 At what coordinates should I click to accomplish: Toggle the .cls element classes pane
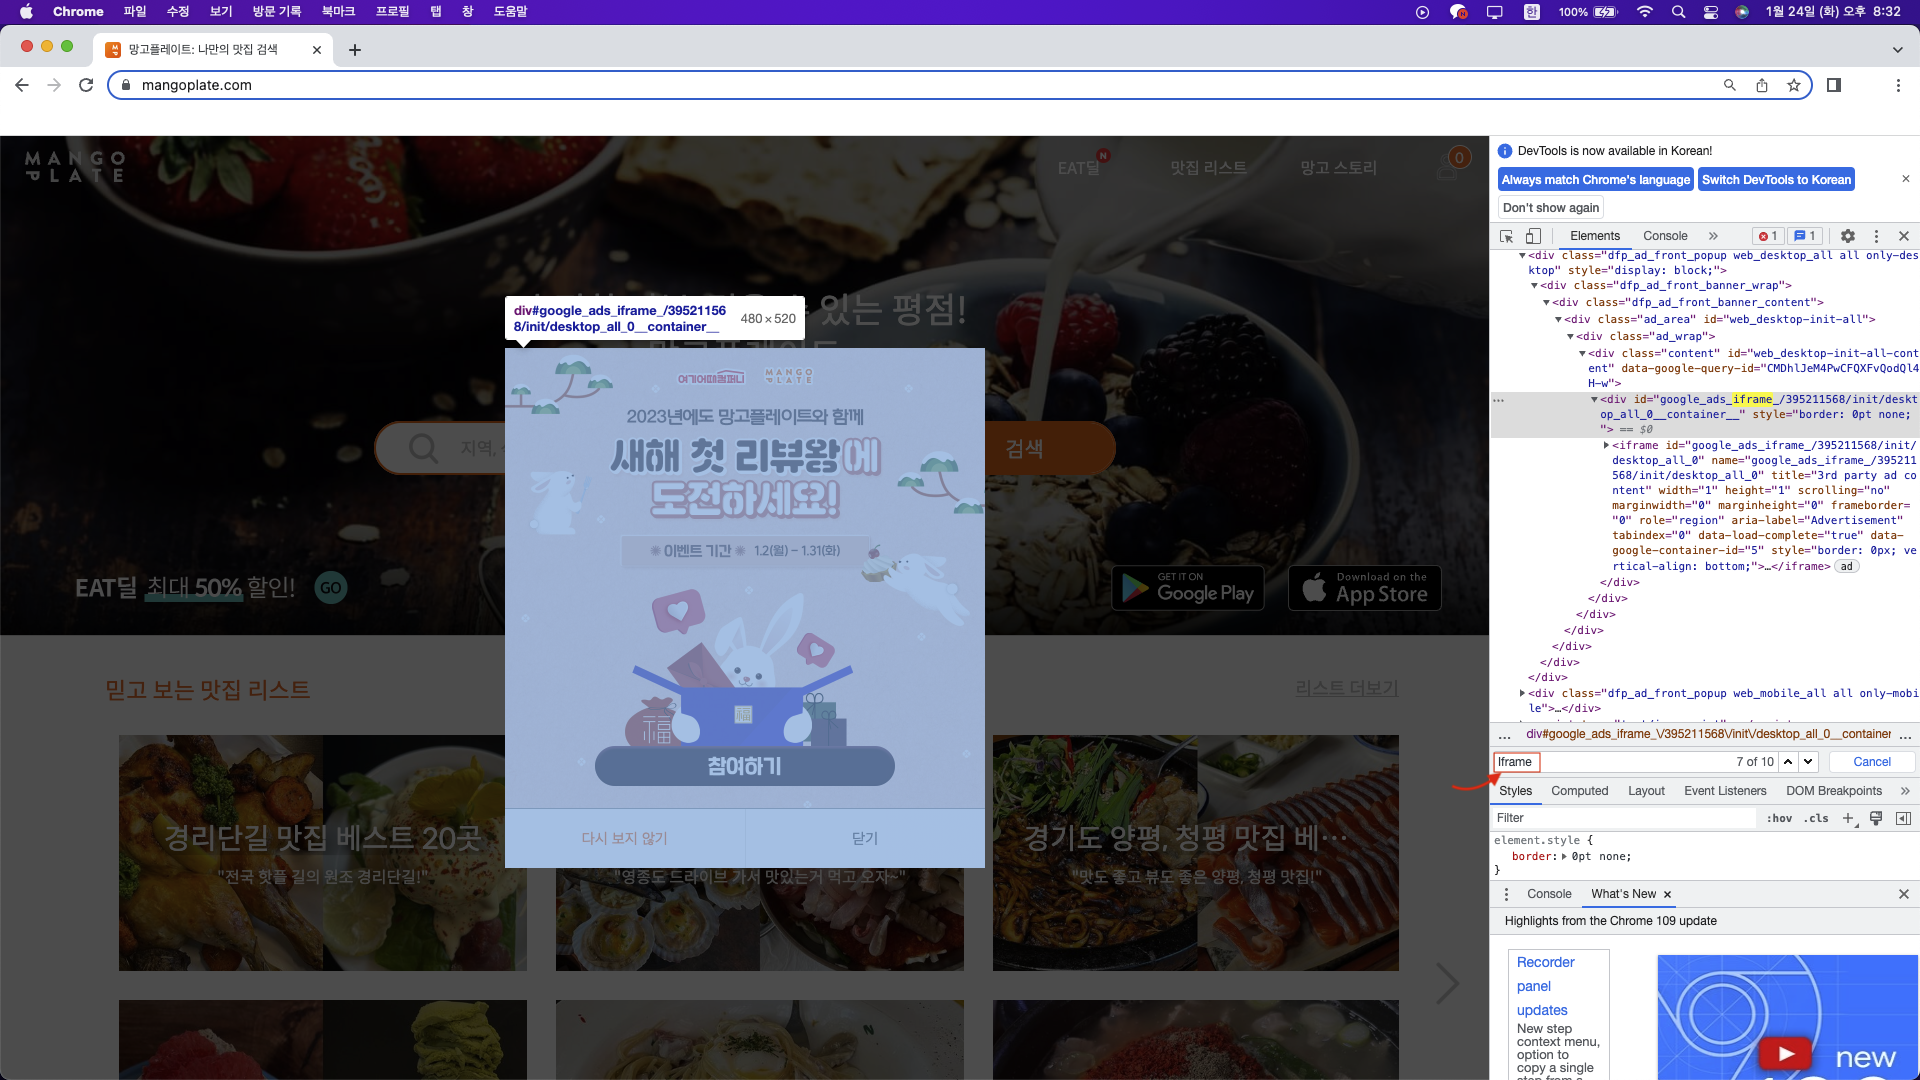tap(1817, 818)
